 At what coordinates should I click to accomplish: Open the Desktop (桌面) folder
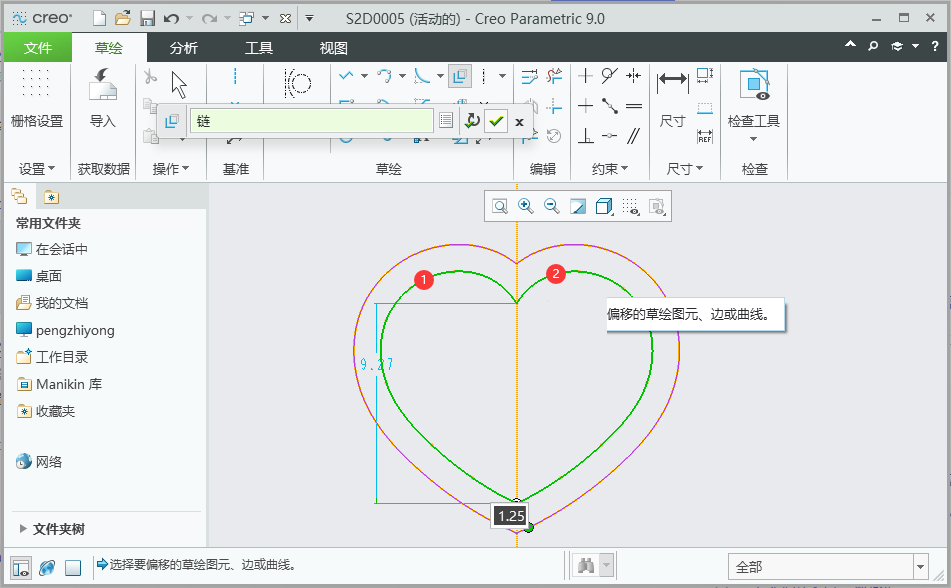[x=49, y=276]
